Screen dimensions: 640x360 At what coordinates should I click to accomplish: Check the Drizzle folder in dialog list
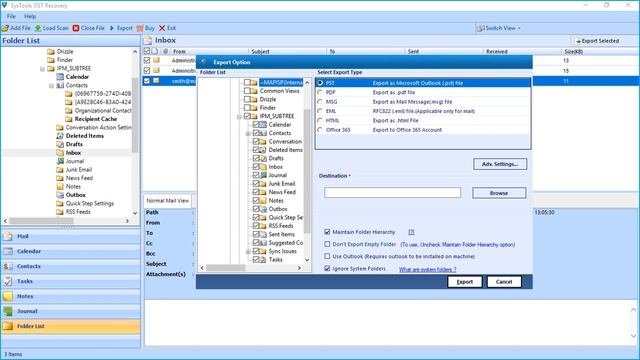[247, 99]
